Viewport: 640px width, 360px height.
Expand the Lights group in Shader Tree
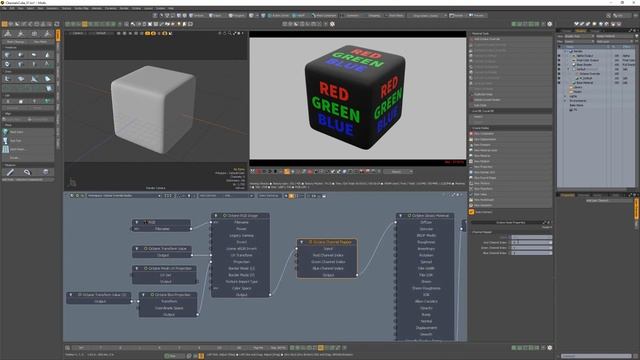(x=565, y=96)
